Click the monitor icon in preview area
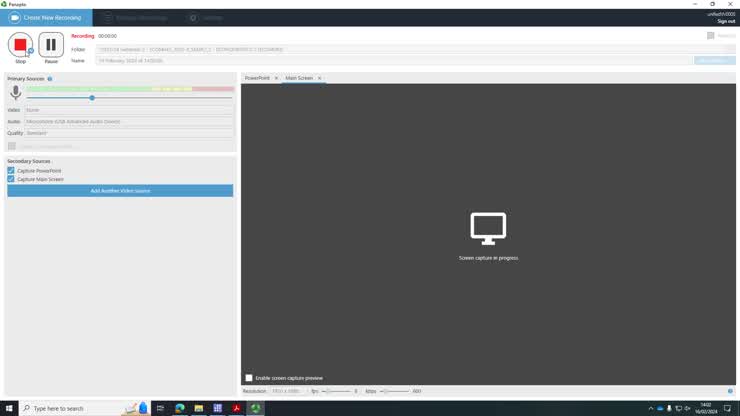The image size is (740, 416). pos(488,228)
